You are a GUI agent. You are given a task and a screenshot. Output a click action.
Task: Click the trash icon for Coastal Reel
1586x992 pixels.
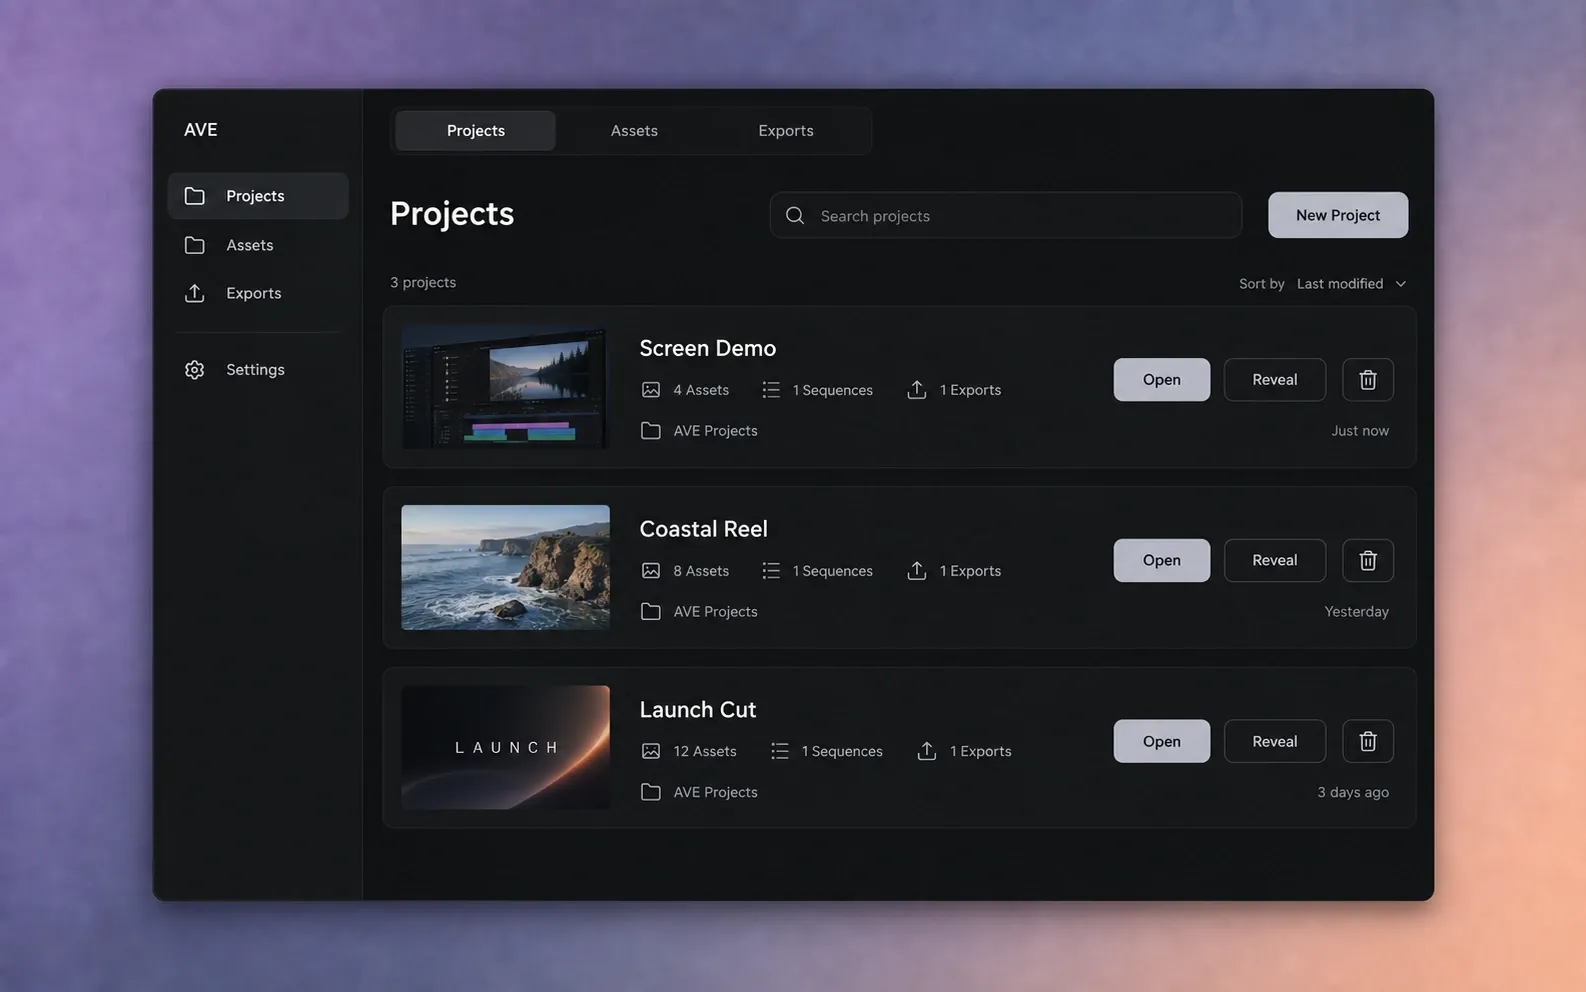click(1367, 561)
